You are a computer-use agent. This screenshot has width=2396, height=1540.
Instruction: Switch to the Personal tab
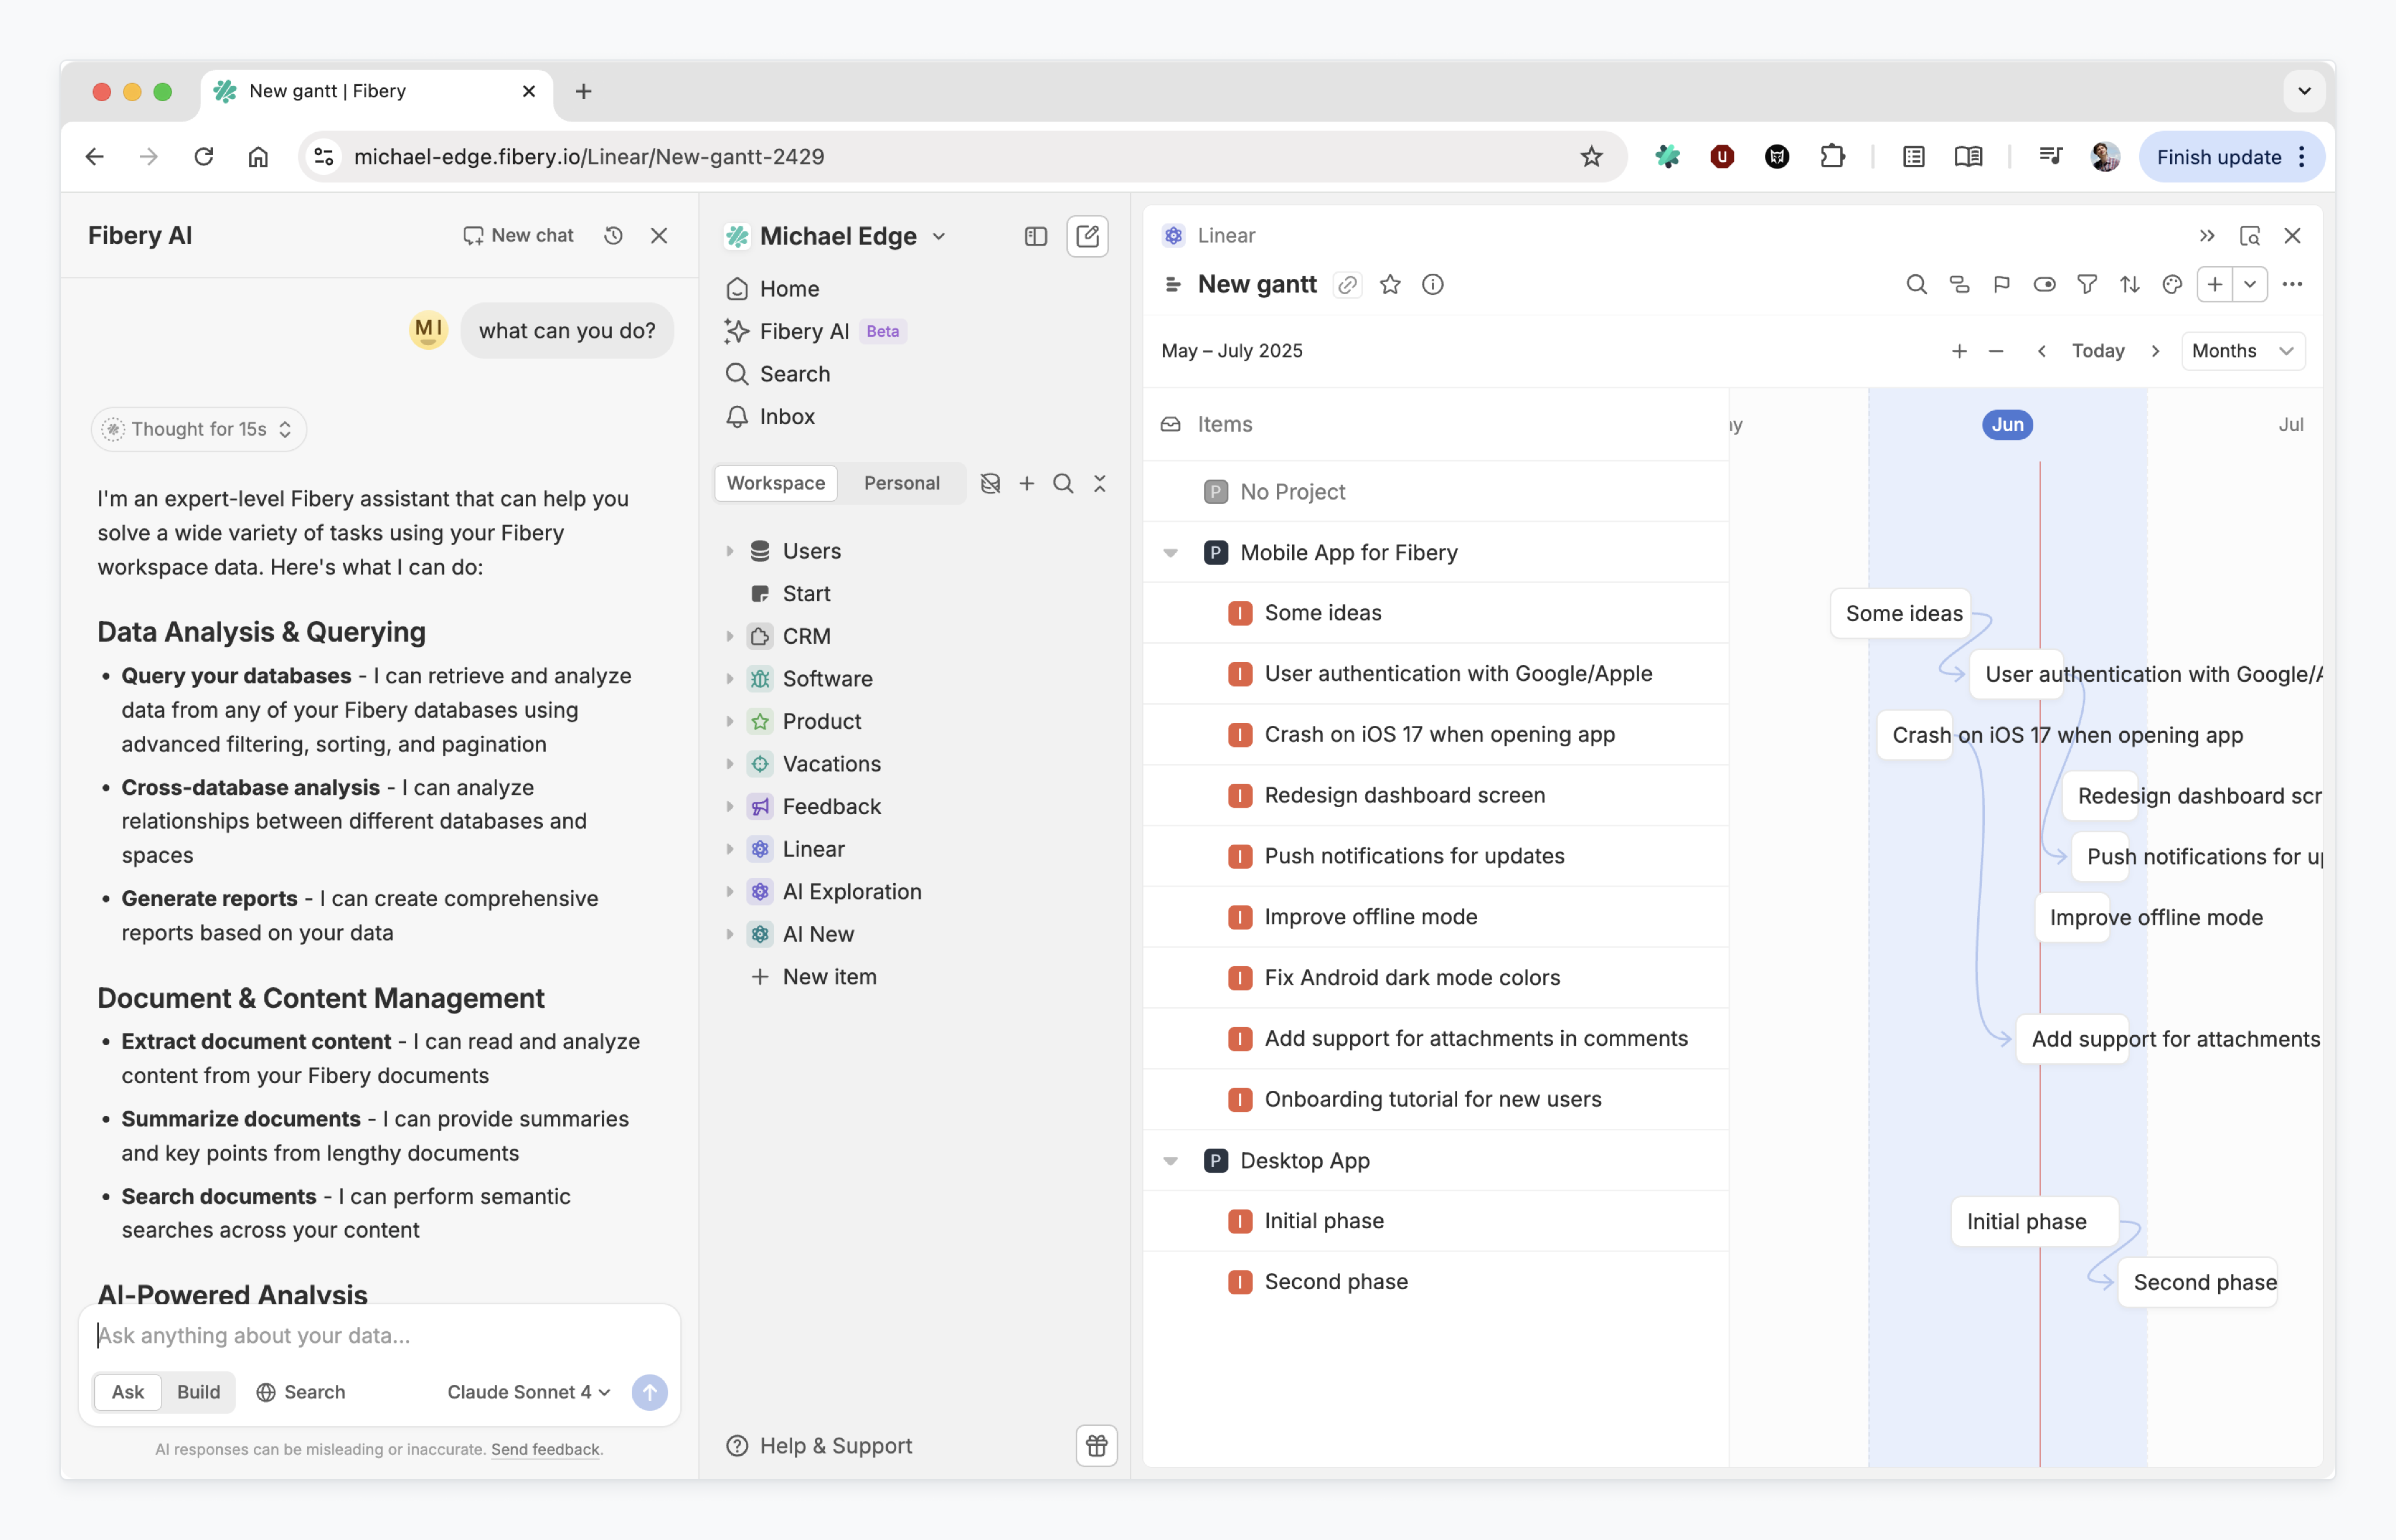[901, 483]
